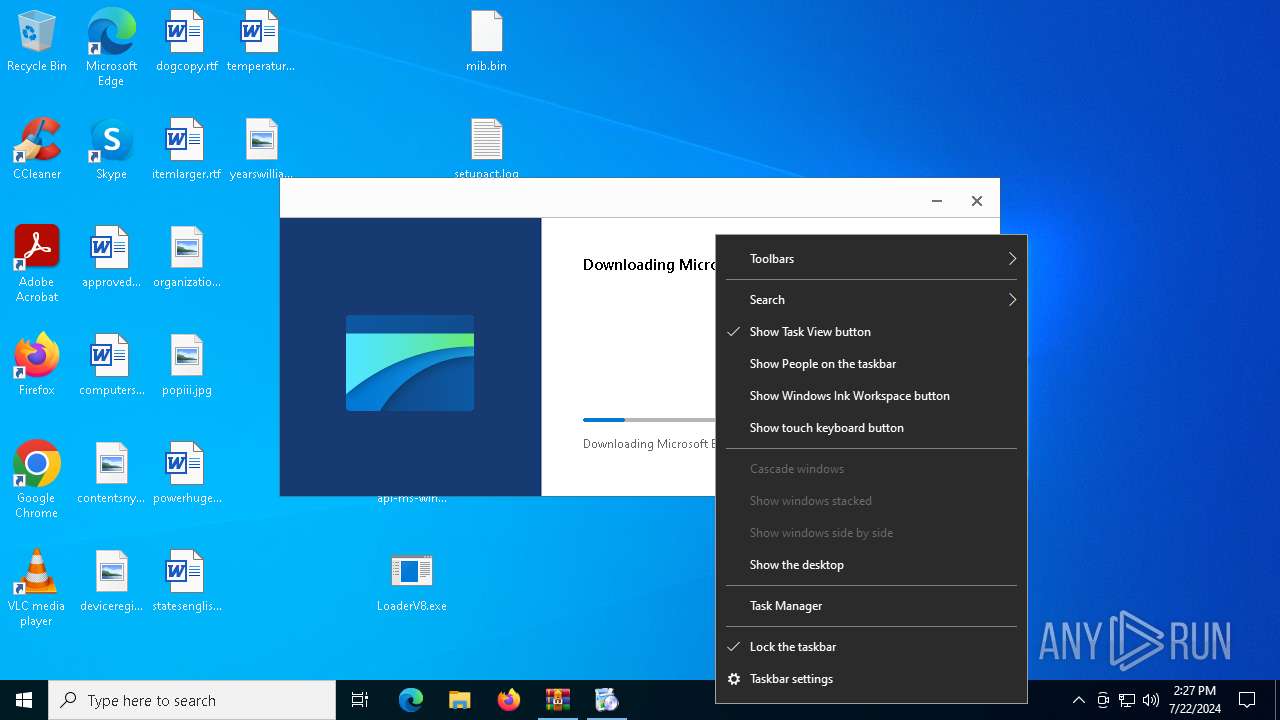Select the popiii.jpg image file
Screen dimensions: 1280x720
(186, 366)
